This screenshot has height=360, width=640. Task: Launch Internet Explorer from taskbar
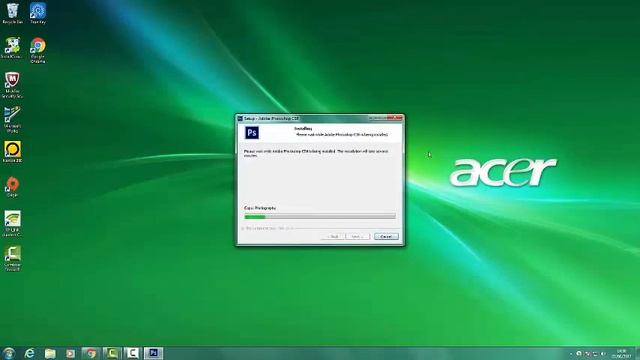(29, 353)
